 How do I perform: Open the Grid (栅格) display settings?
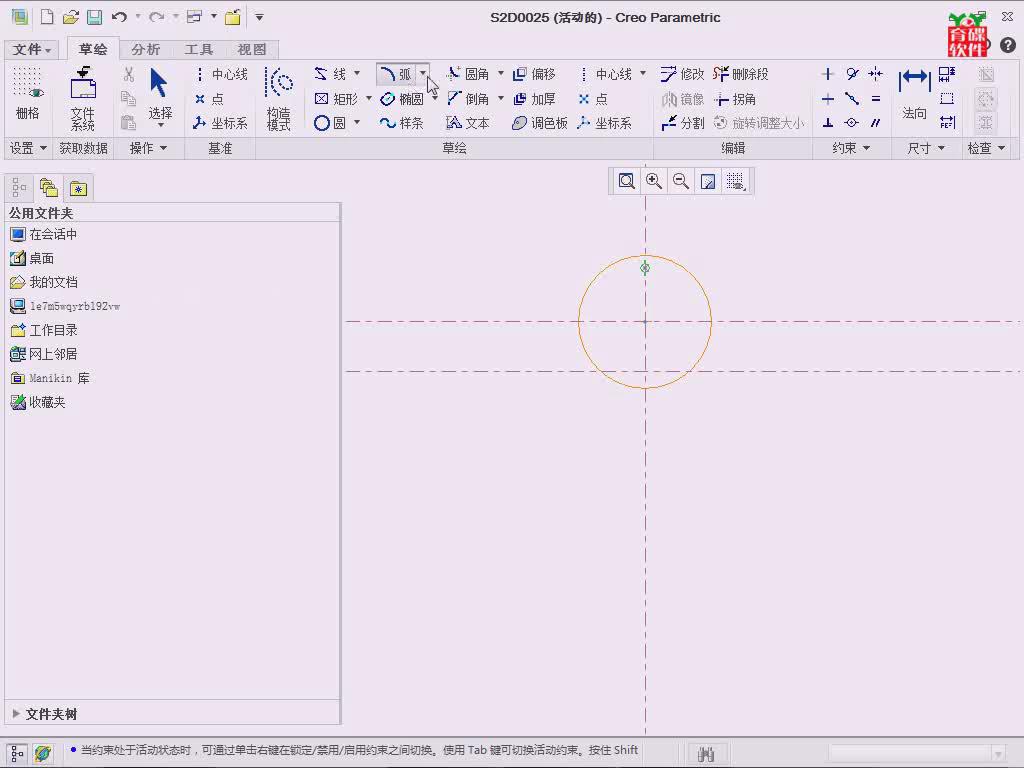pyautogui.click(x=27, y=95)
